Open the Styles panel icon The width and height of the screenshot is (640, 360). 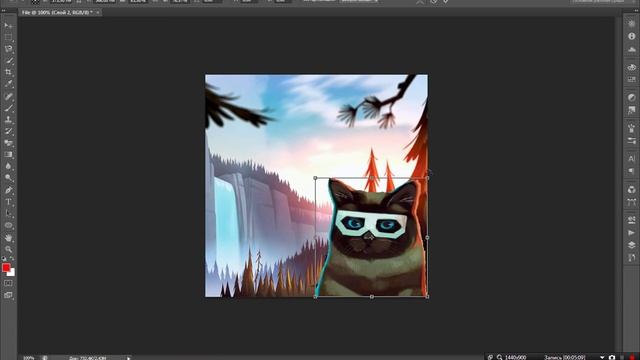pyautogui.click(x=631, y=110)
